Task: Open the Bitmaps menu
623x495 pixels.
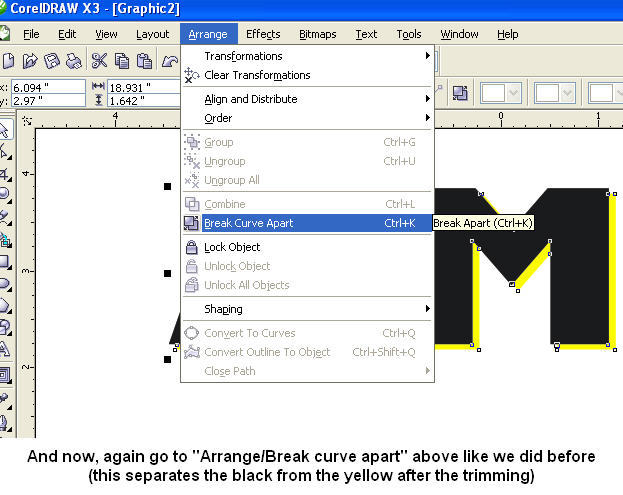Action: click(317, 34)
